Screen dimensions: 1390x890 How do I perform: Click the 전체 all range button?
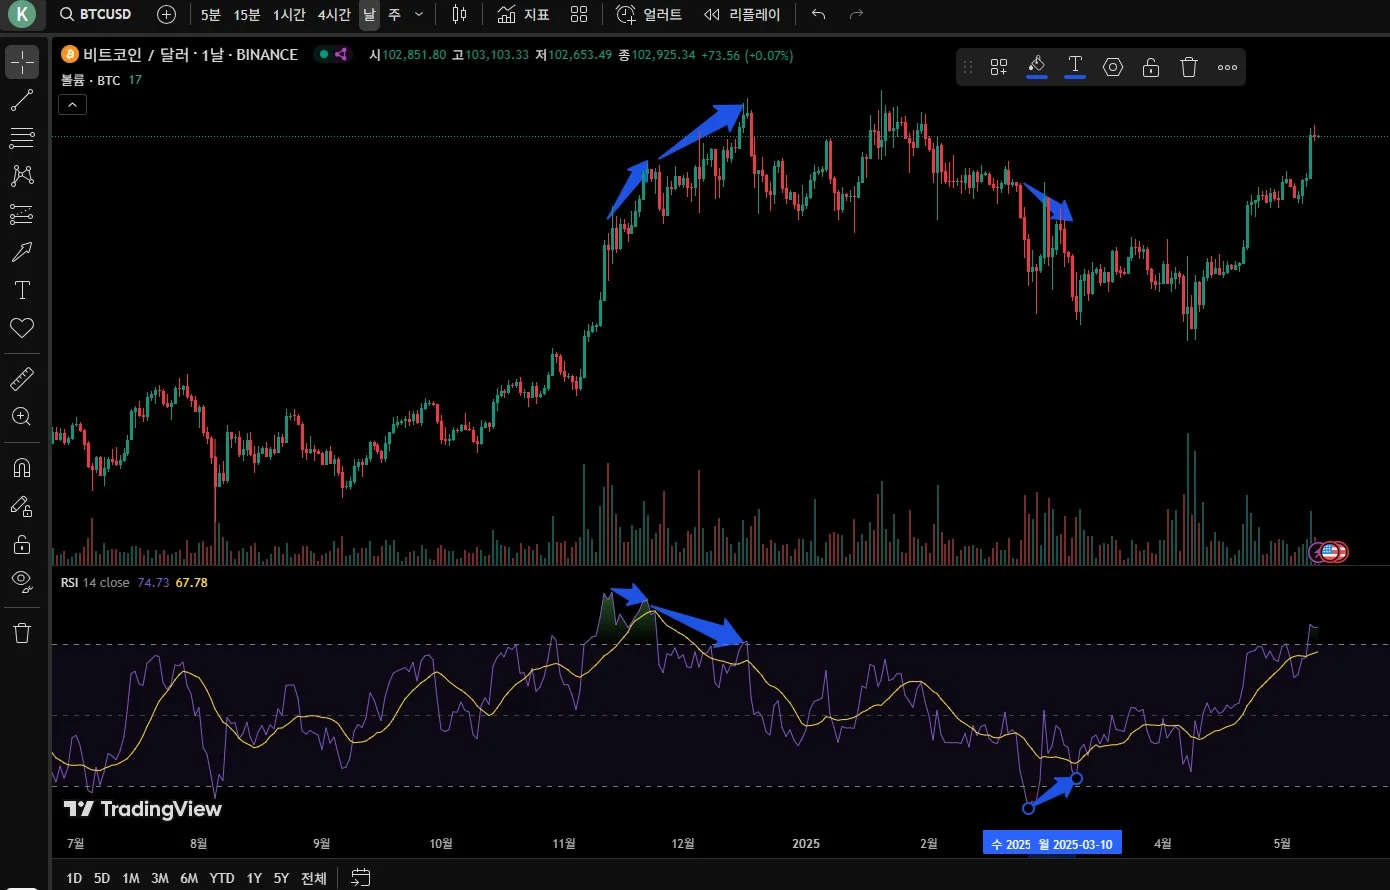click(x=314, y=878)
